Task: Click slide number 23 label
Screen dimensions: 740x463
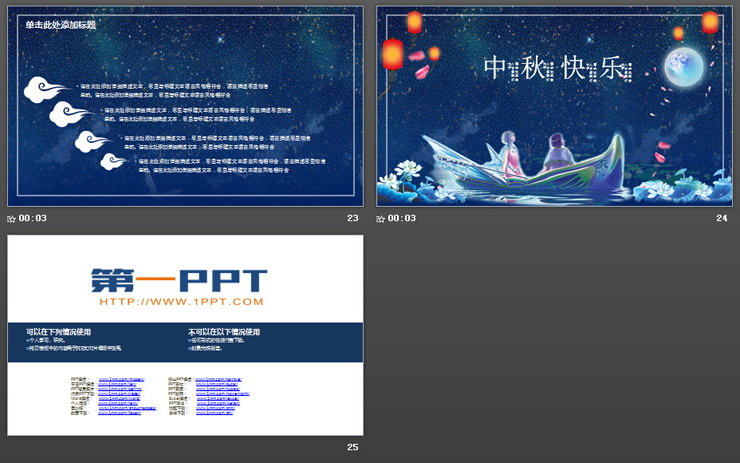Action: (x=353, y=218)
